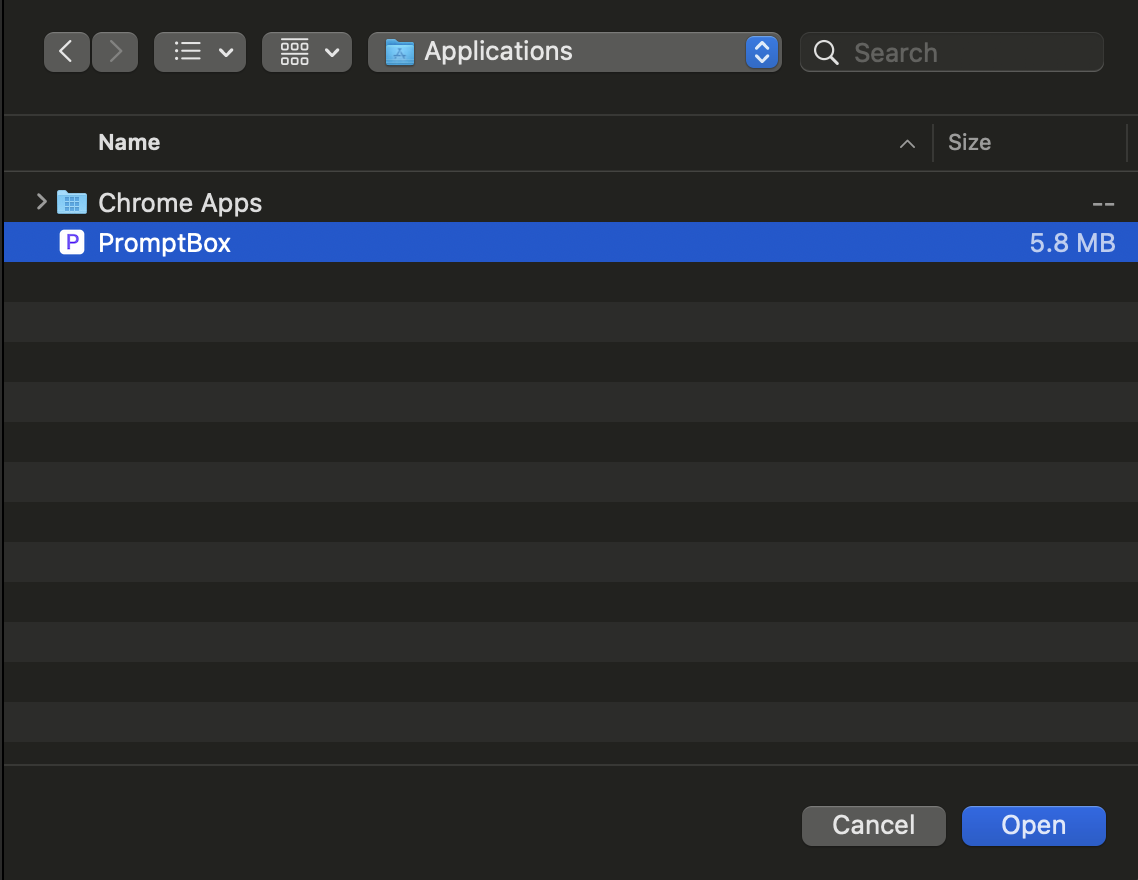The width and height of the screenshot is (1138, 880).
Task: Select the Chrome Apps folder name
Action: point(180,203)
